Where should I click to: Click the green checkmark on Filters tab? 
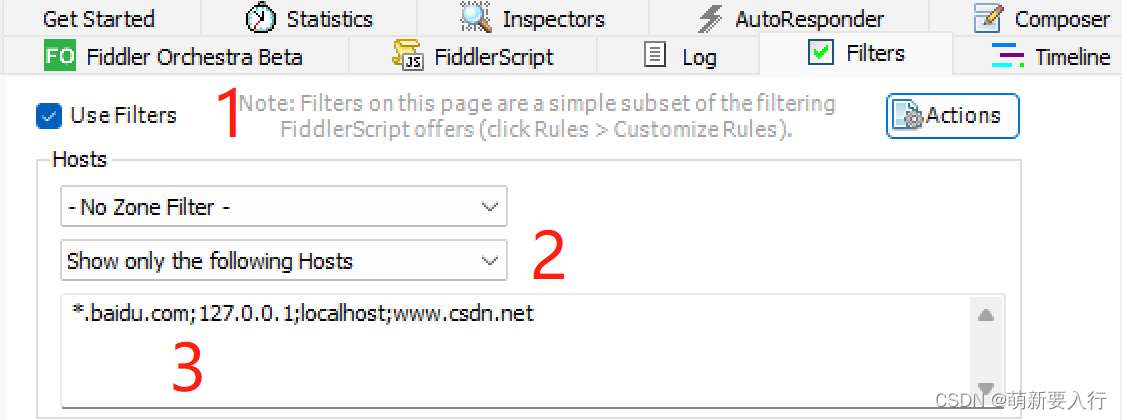[x=820, y=54]
